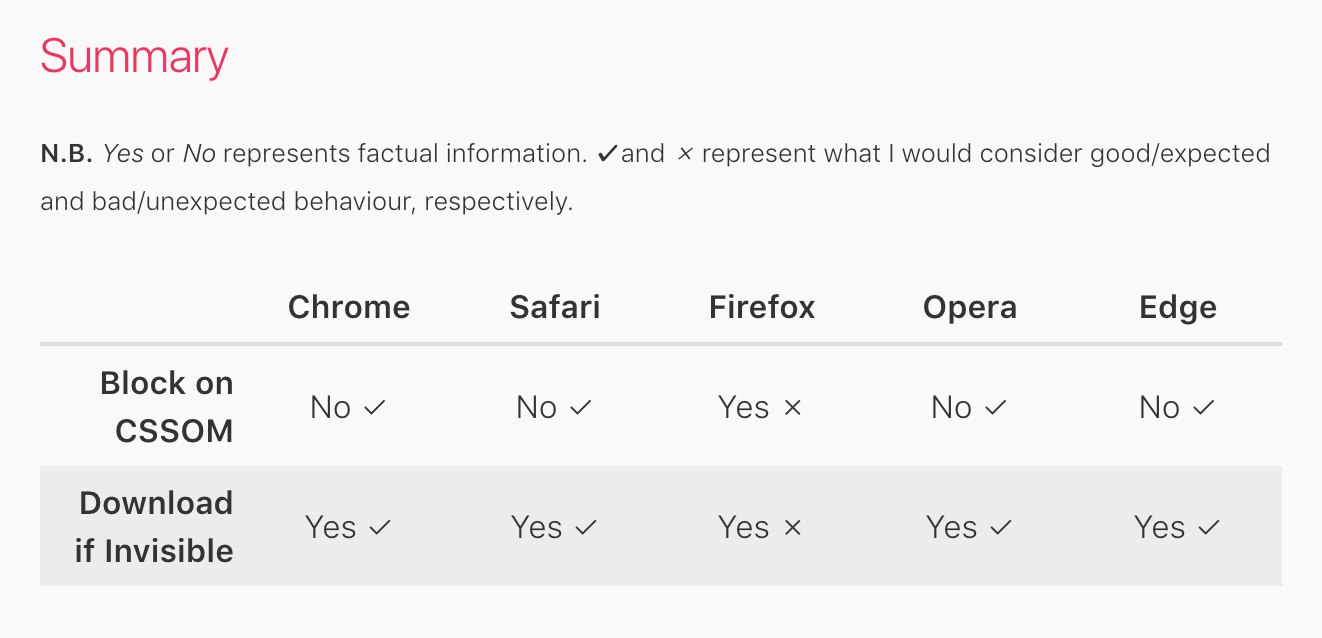Viewport: 1322px width, 638px height.
Task: Click the checkmark in Safari's Download if Invisible cell
Action: point(585,527)
